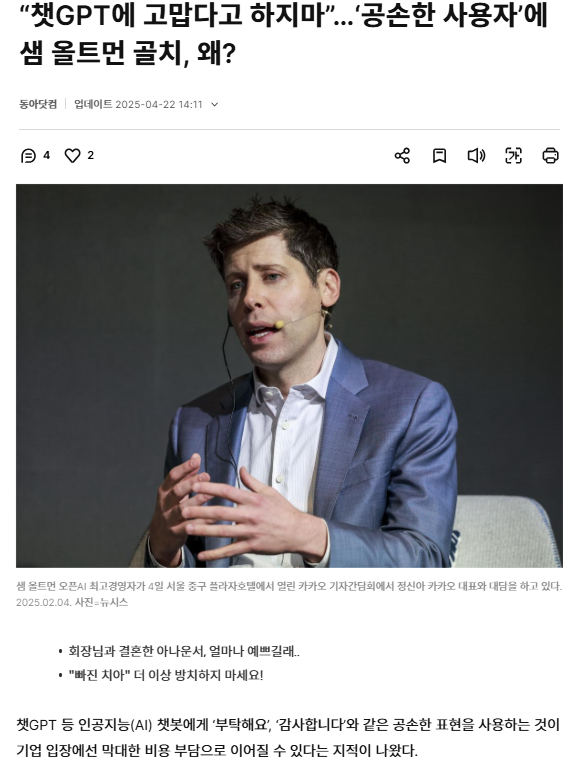
Task: Click the '샘 올트먼 골치, 왜?' headline line
Action: pyautogui.click(x=128, y=53)
